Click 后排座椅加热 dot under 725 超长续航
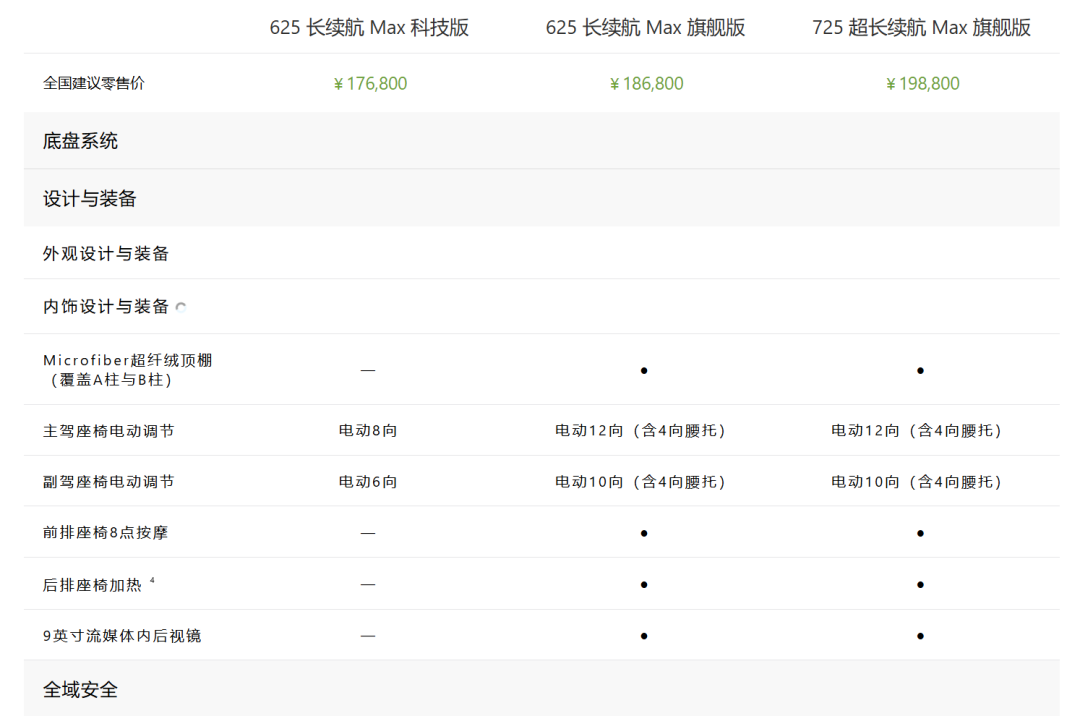The image size is (1080, 716). (x=920, y=584)
